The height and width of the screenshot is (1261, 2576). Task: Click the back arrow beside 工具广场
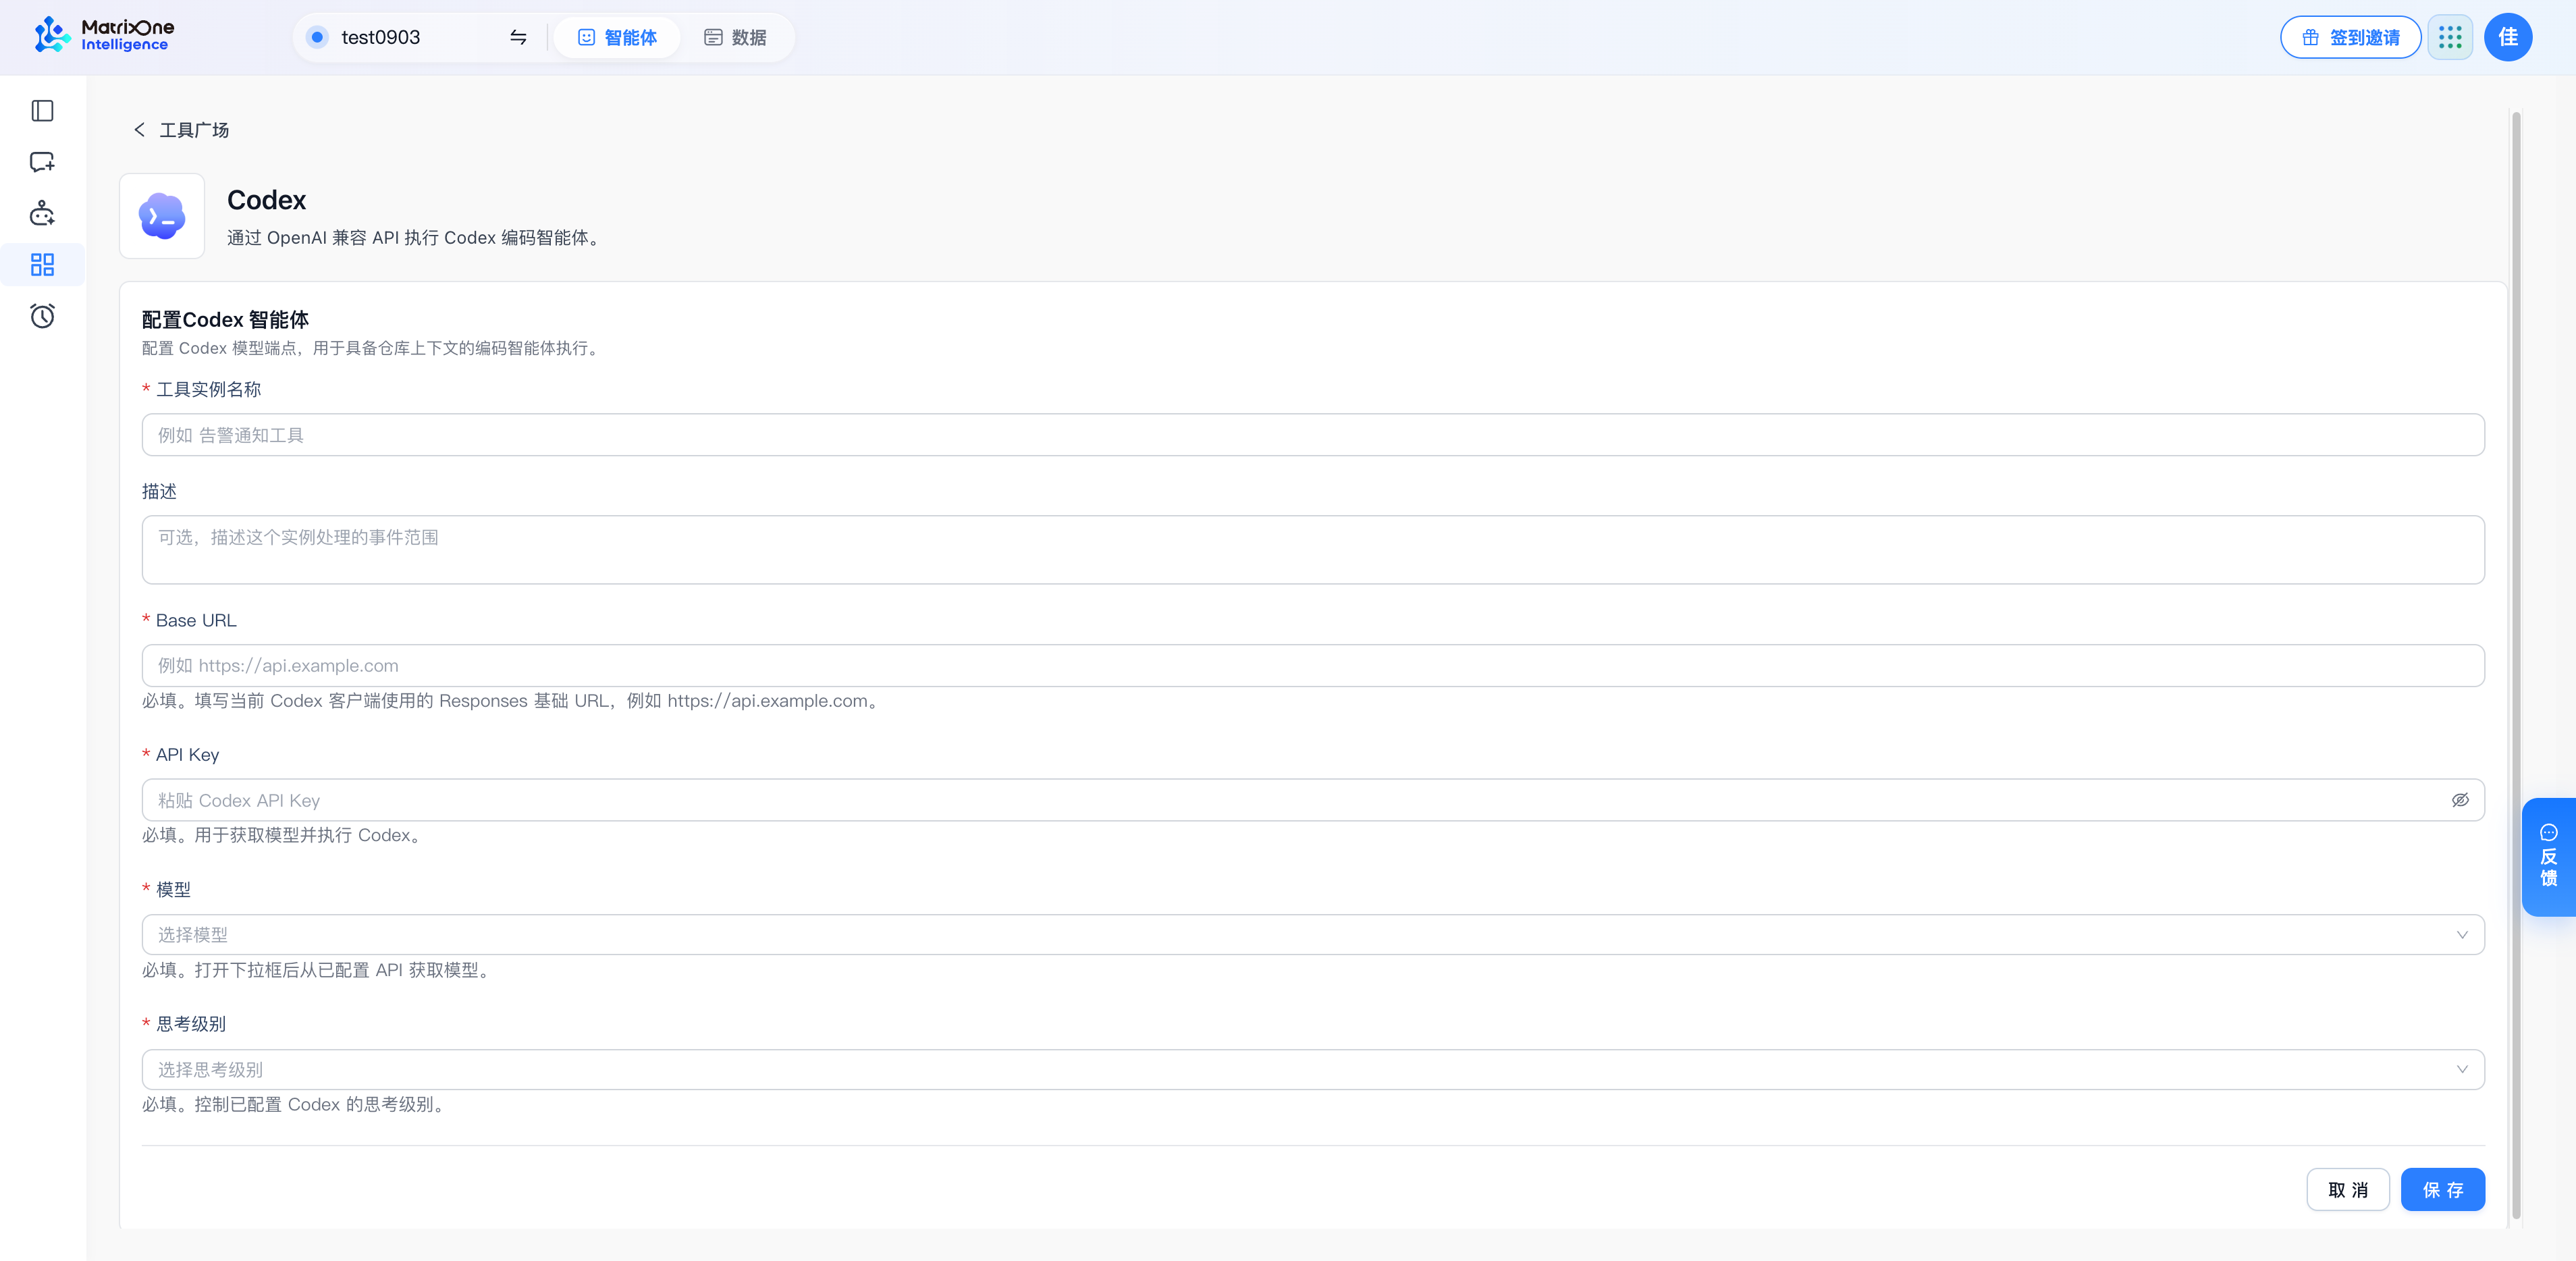click(139, 130)
